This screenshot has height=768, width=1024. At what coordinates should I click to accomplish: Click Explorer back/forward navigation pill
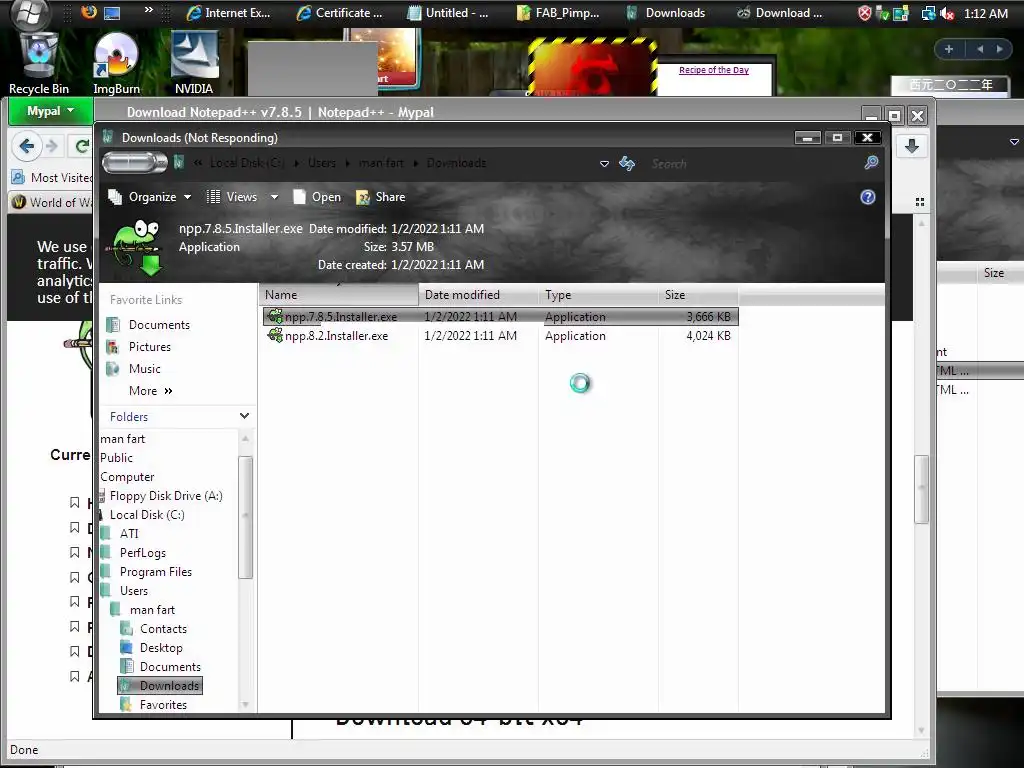tap(135, 163)
